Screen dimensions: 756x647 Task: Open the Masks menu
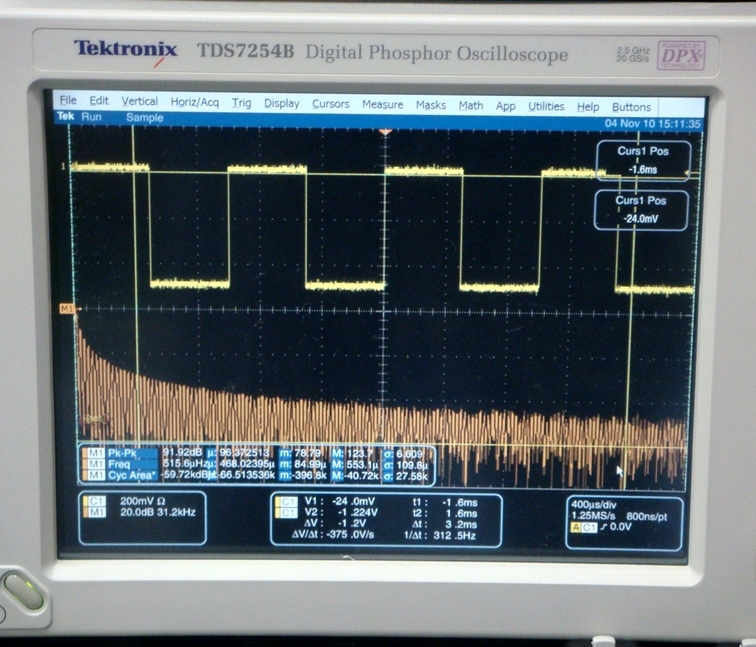pos(431,105)
